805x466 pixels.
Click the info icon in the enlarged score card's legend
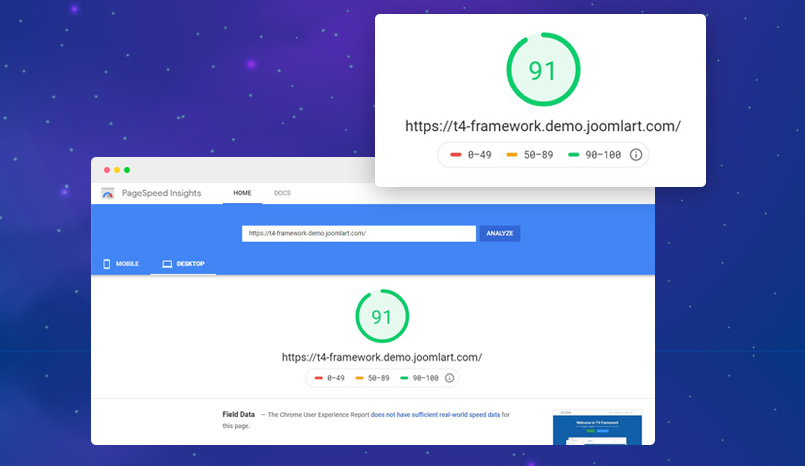tap(636, 154)
